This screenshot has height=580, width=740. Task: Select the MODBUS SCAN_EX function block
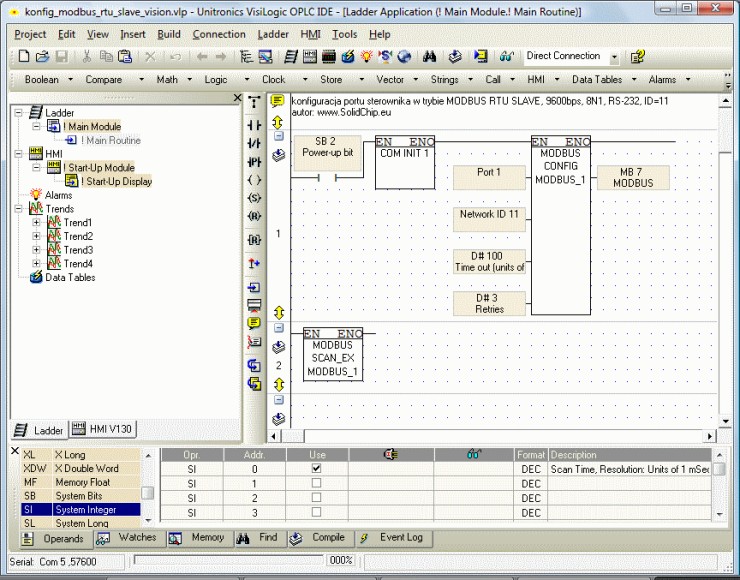pos(333,354)
